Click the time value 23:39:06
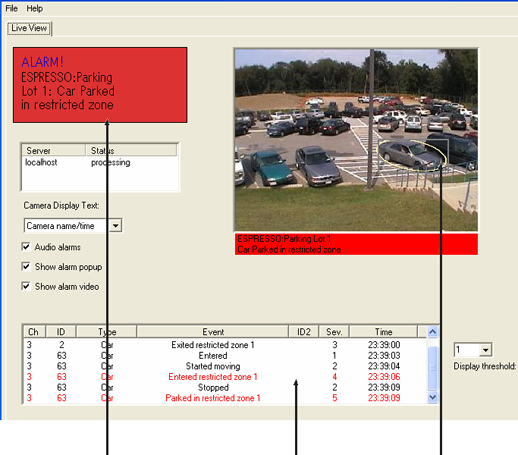 [x=384, y=377]
